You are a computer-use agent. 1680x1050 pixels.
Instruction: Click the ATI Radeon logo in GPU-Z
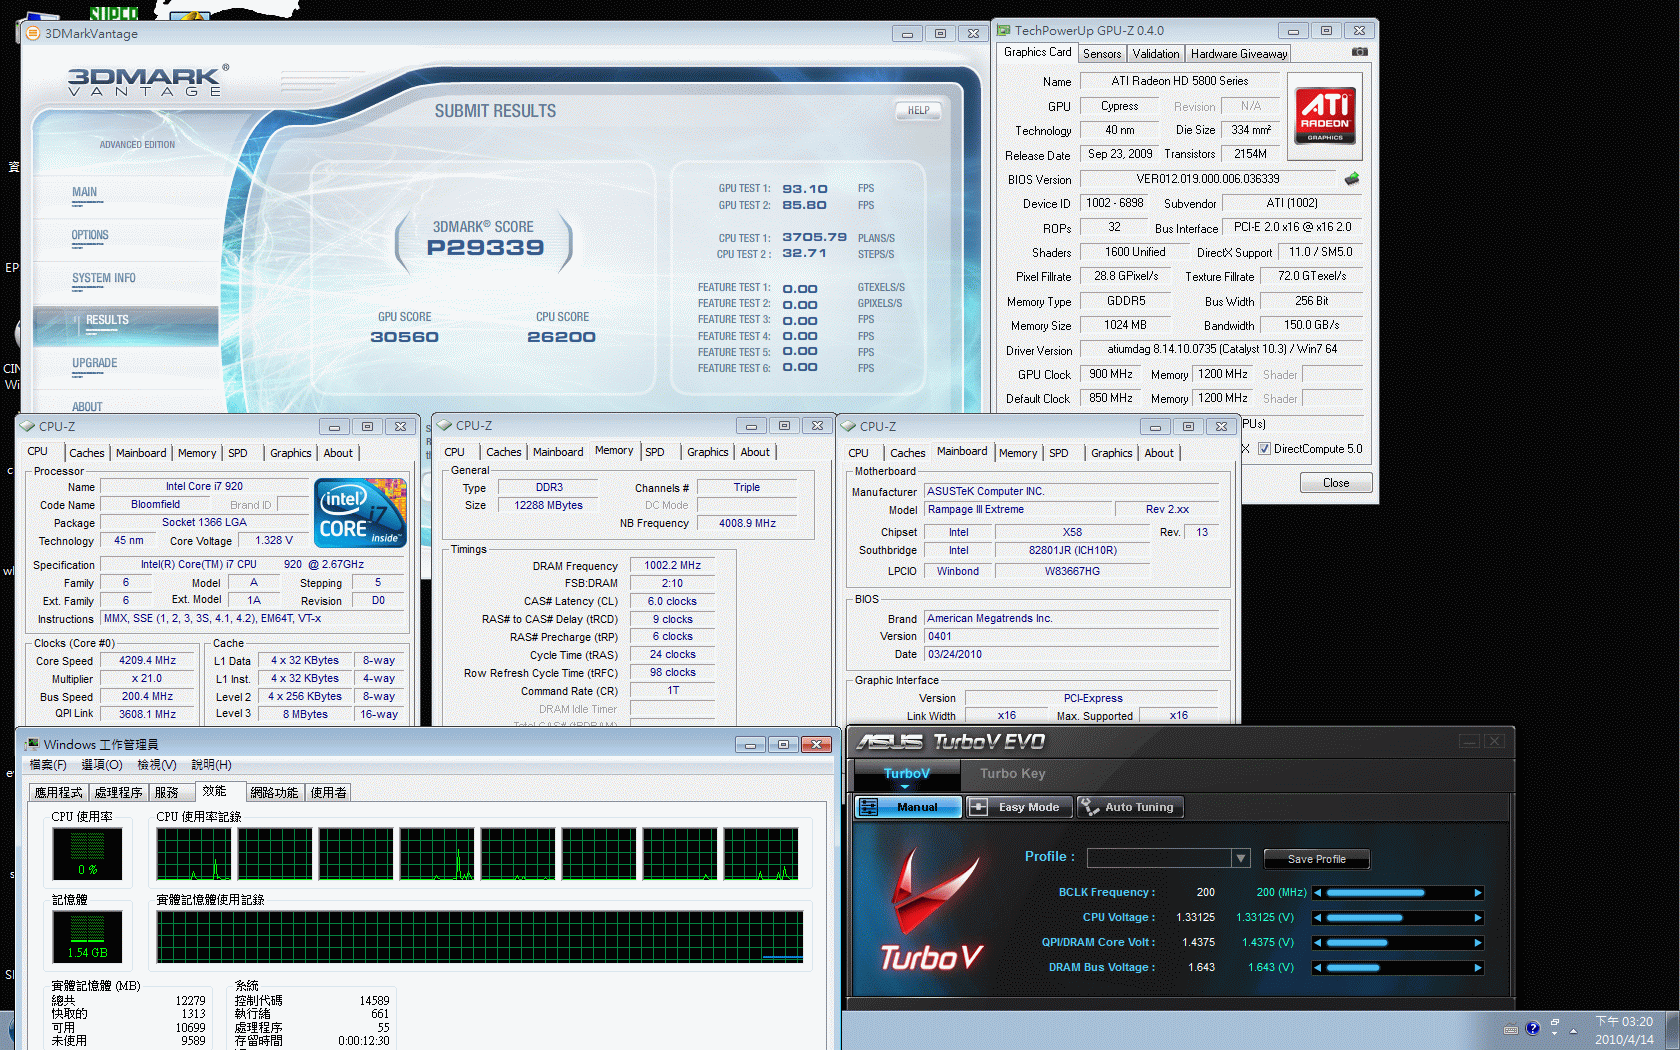pyautogui.click(x=1325, y=116)
